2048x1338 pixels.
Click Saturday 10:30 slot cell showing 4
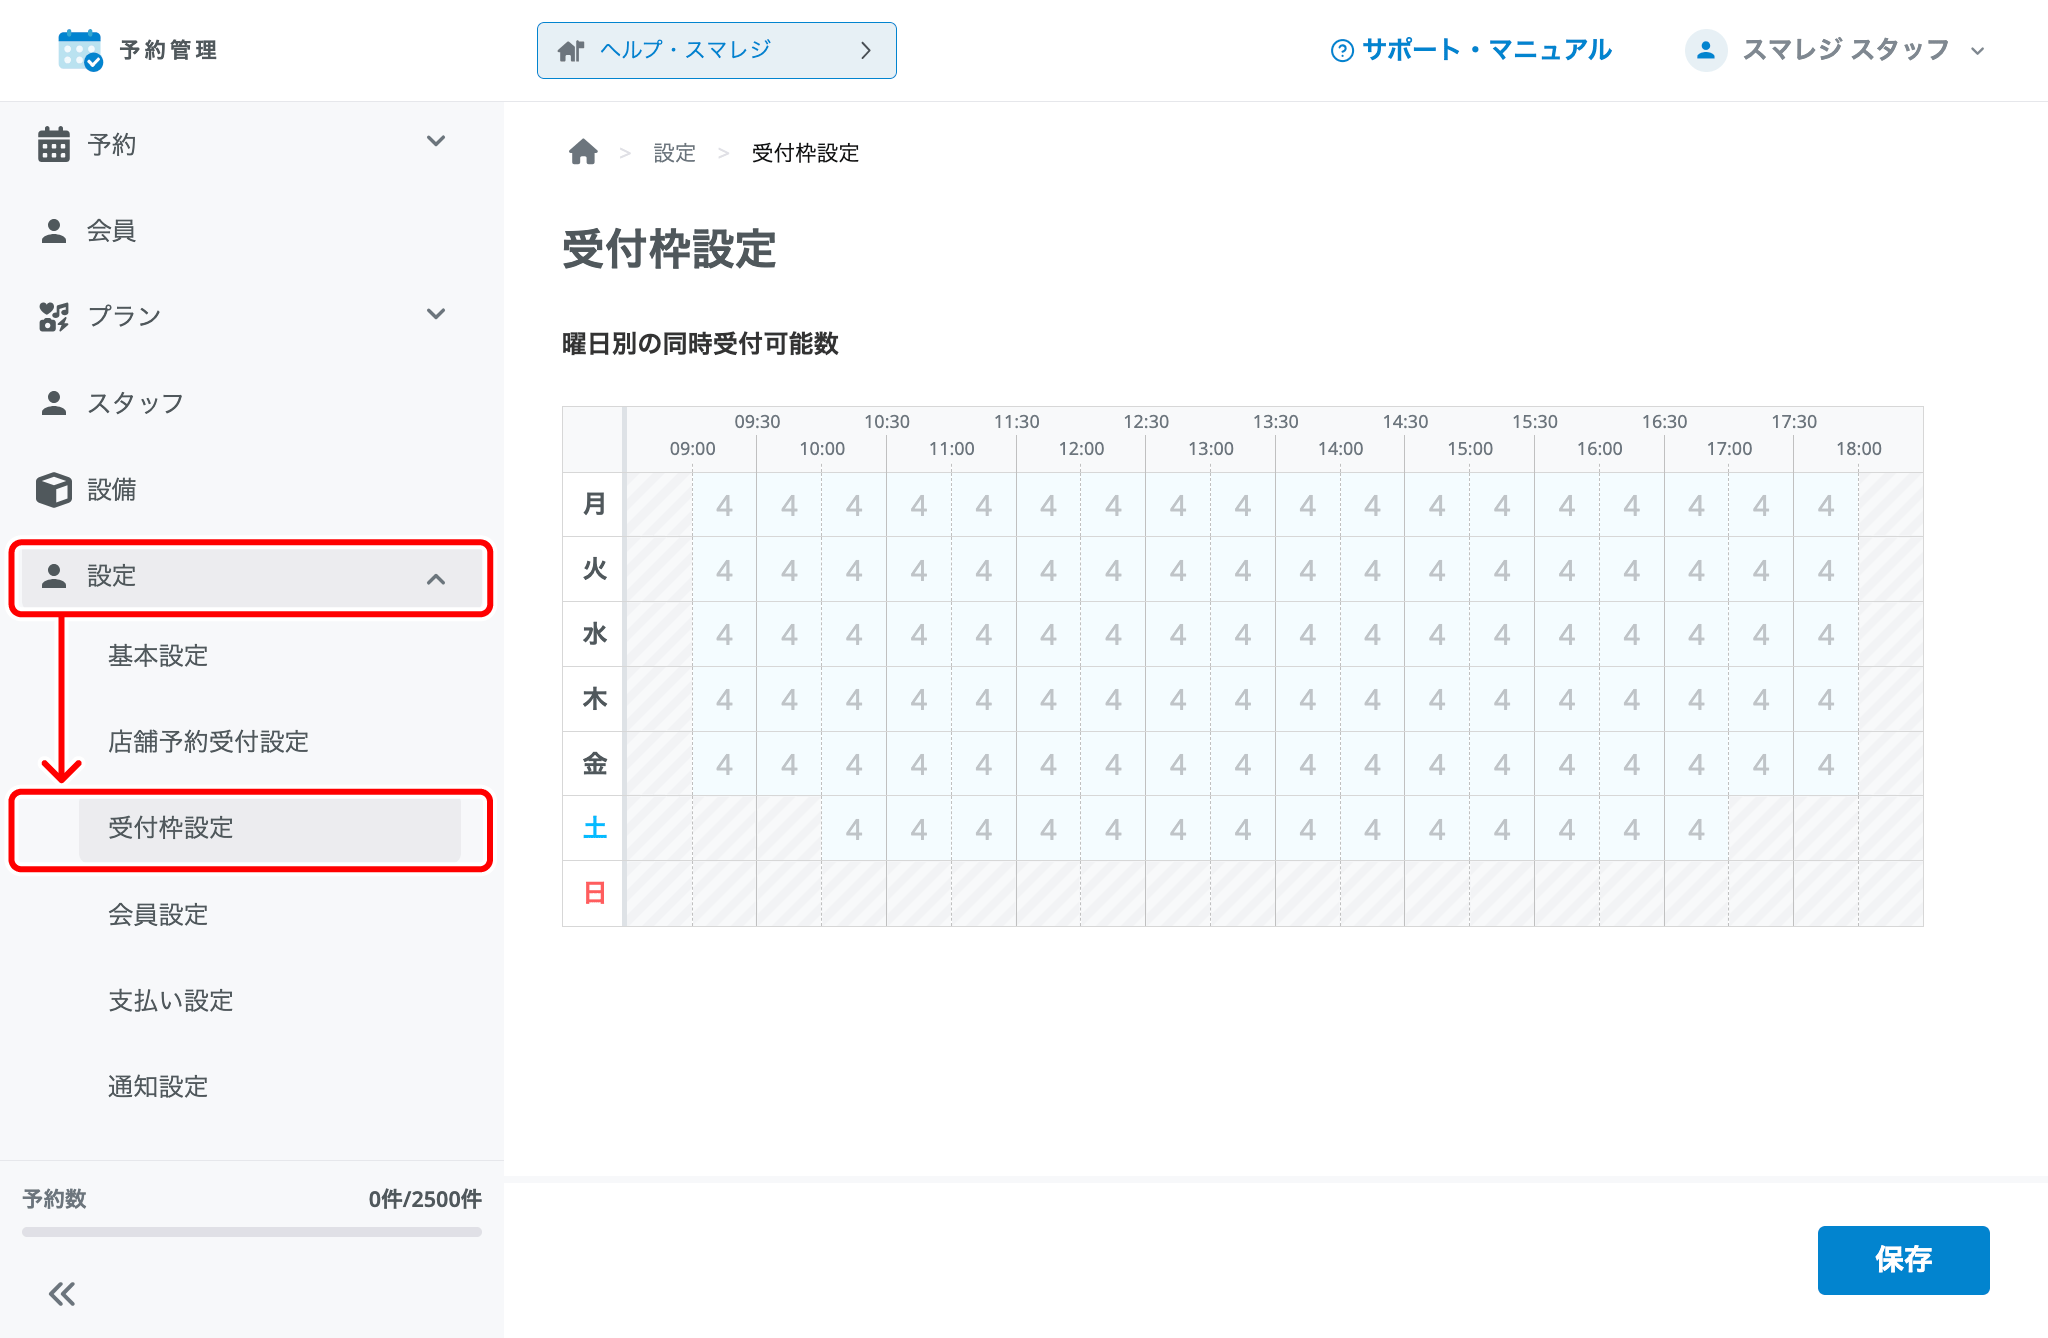click(919, 829)
